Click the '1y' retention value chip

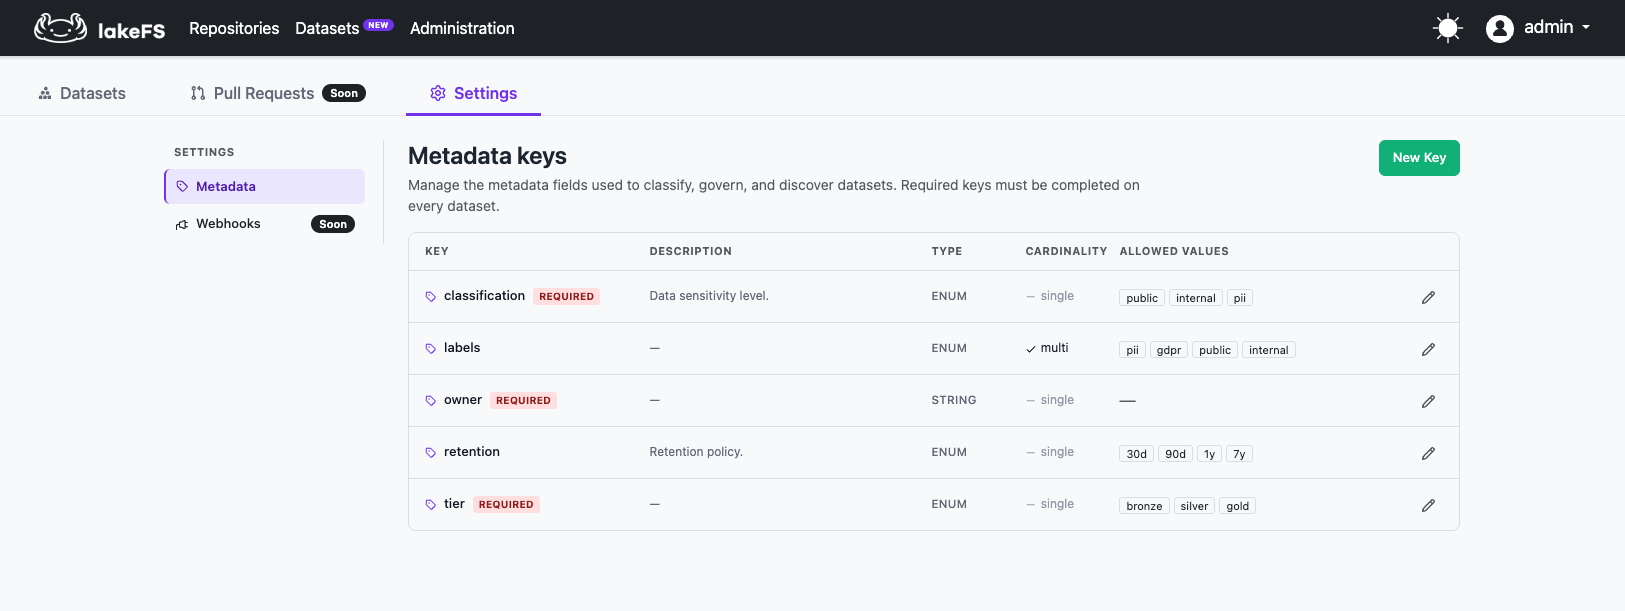click(x=1210, y=454)
